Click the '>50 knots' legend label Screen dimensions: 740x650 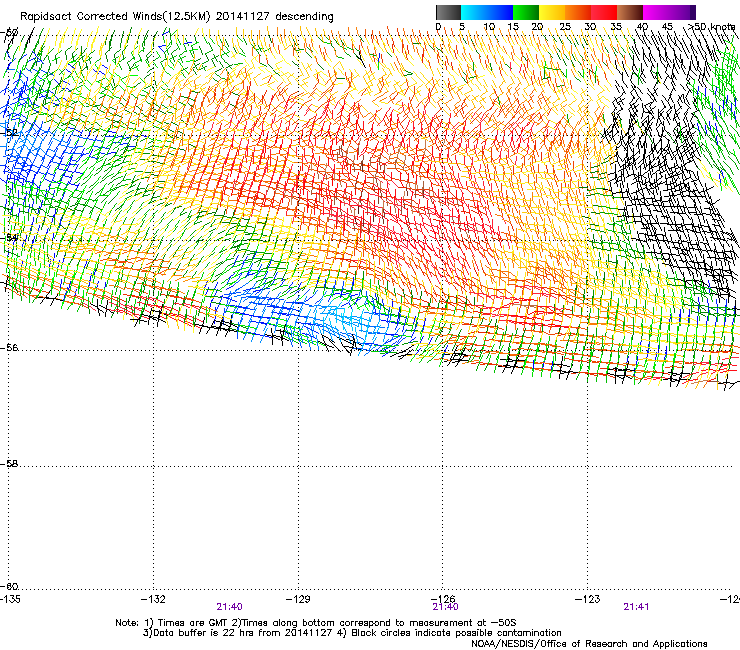pyautogui.click(x=711, y=27)
